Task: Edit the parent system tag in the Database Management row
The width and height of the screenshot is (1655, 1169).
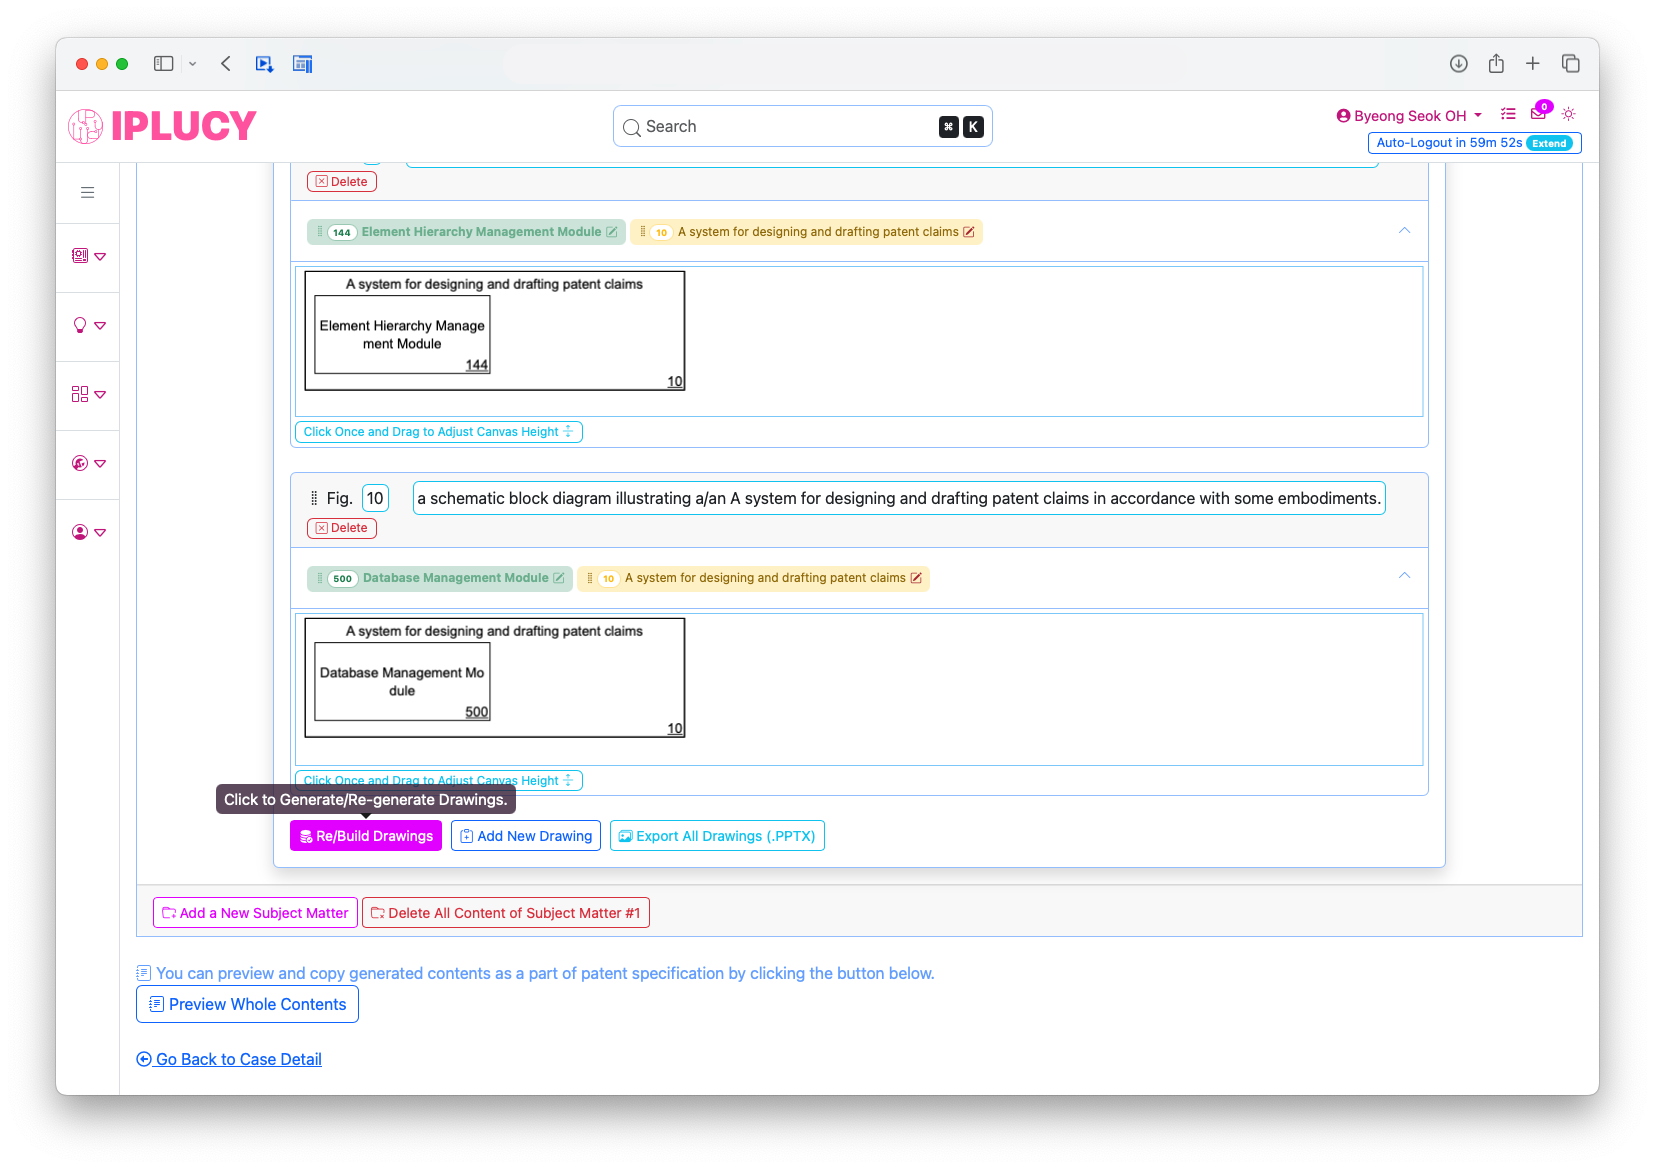Action: coord(916,578)
